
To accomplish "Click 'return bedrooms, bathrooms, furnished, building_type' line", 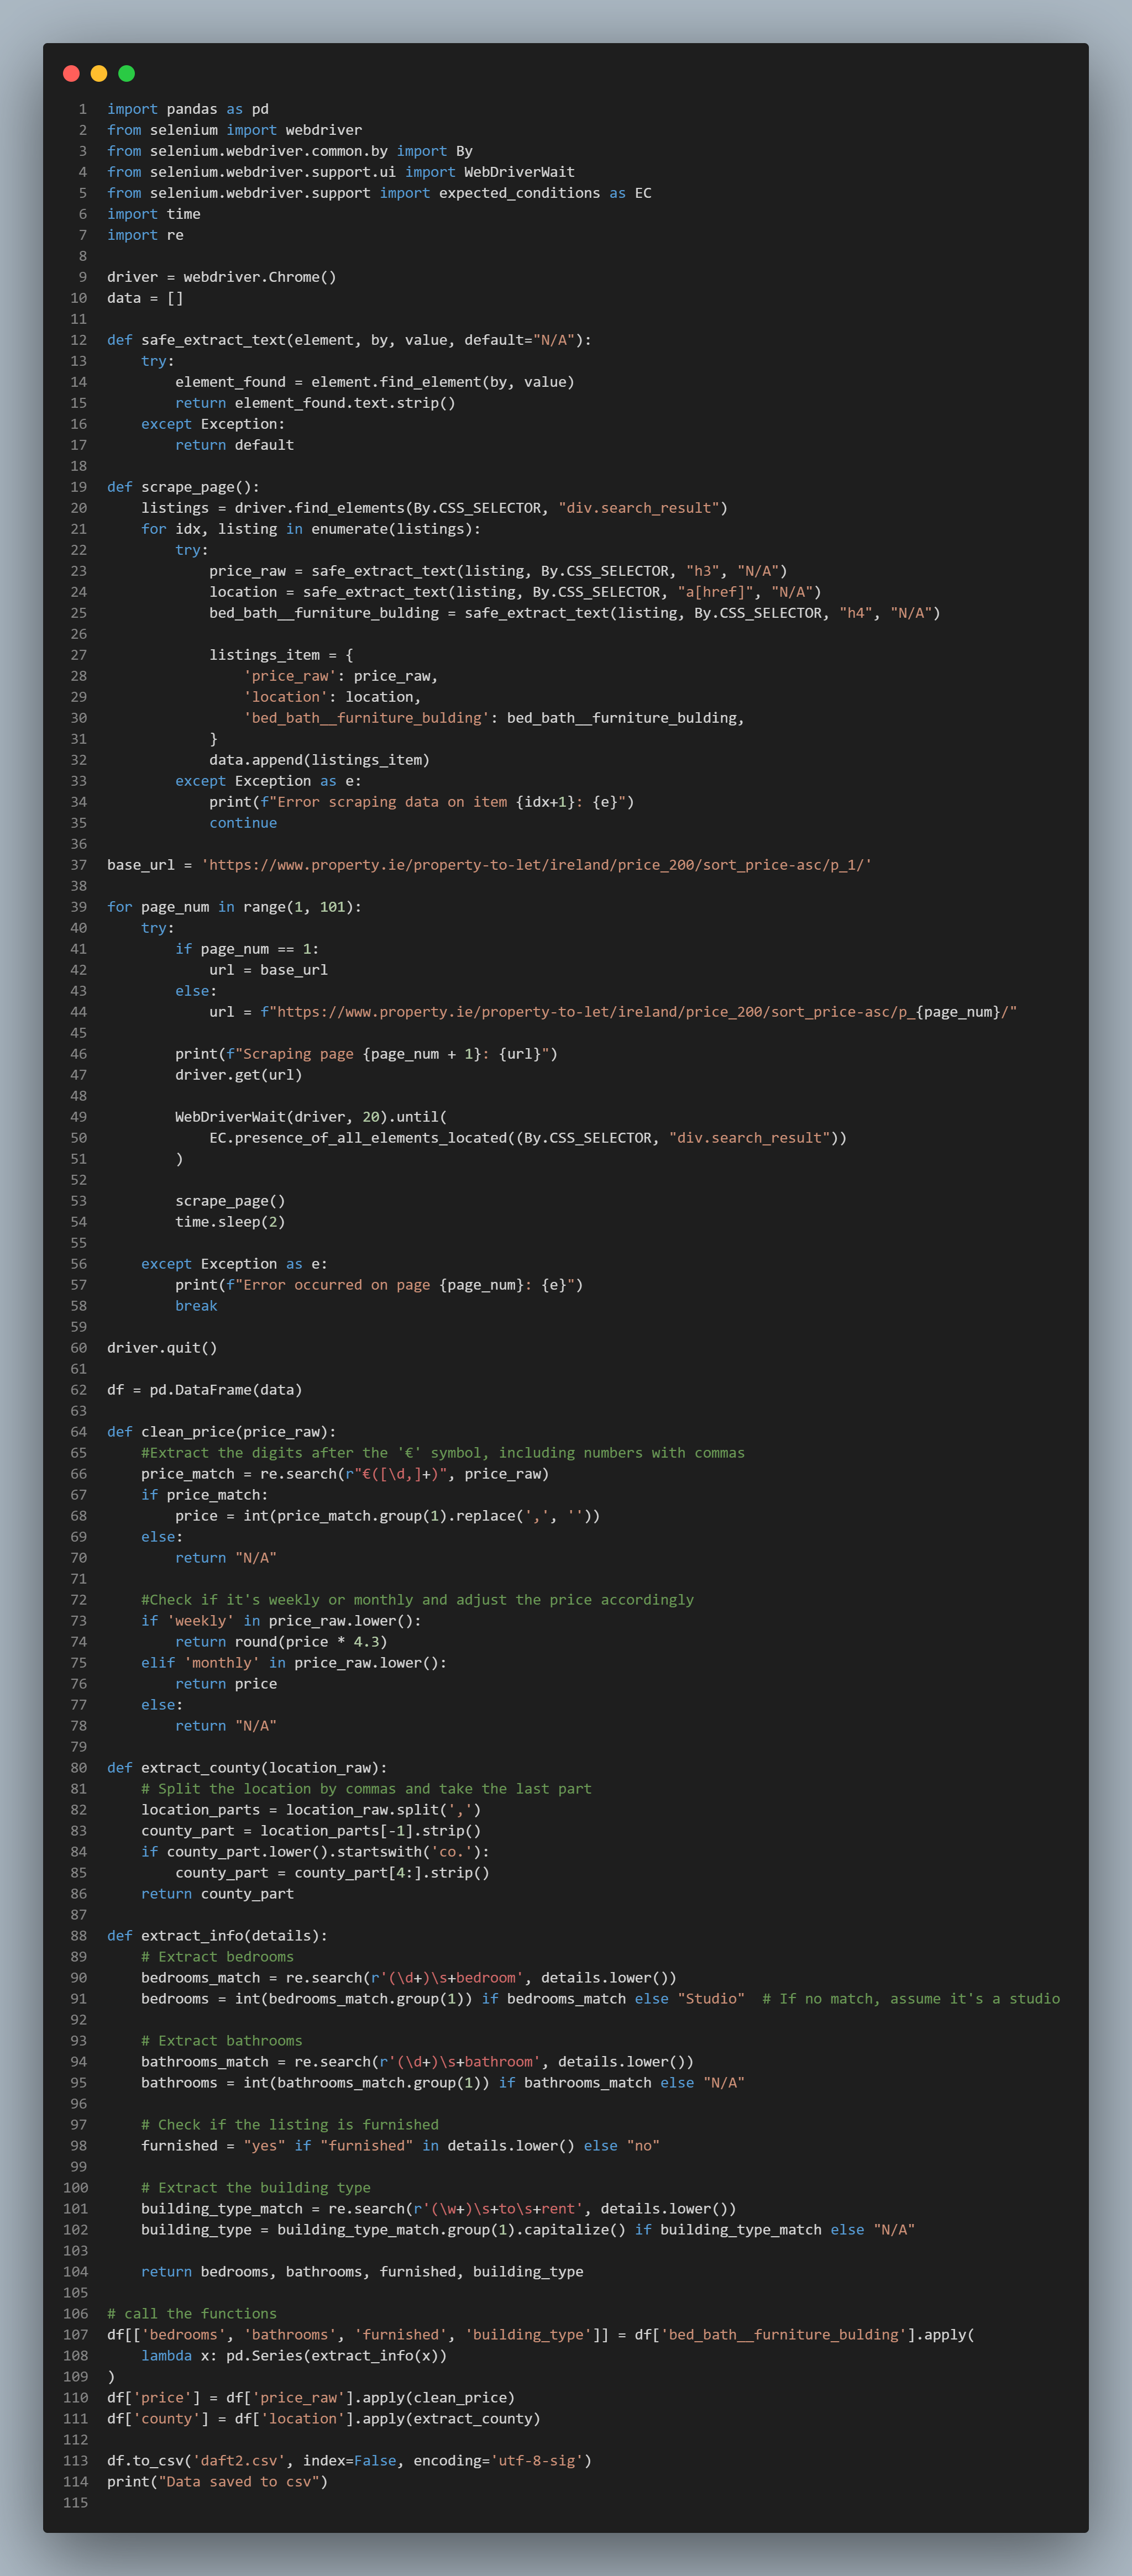I will click(x=362, y=2272).
